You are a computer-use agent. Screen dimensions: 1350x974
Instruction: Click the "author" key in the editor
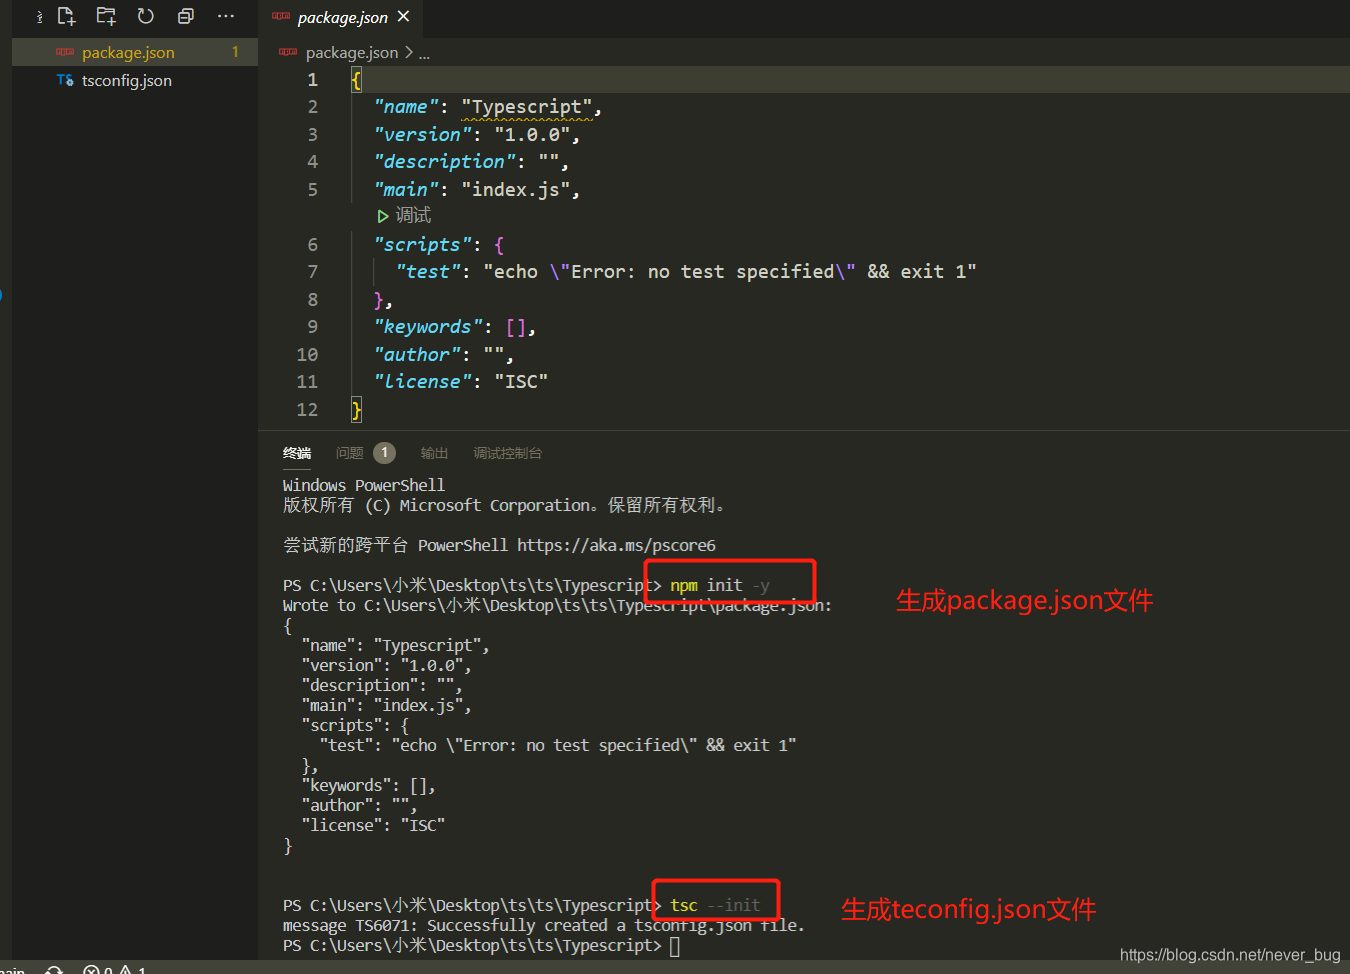417,355
